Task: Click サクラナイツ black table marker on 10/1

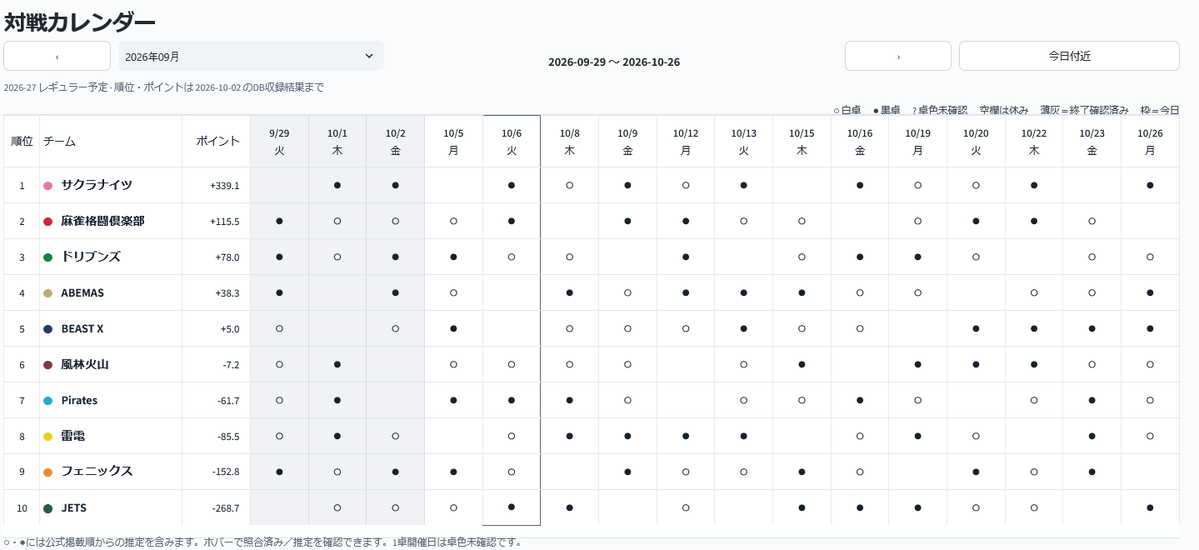Action: pos(337,185)
